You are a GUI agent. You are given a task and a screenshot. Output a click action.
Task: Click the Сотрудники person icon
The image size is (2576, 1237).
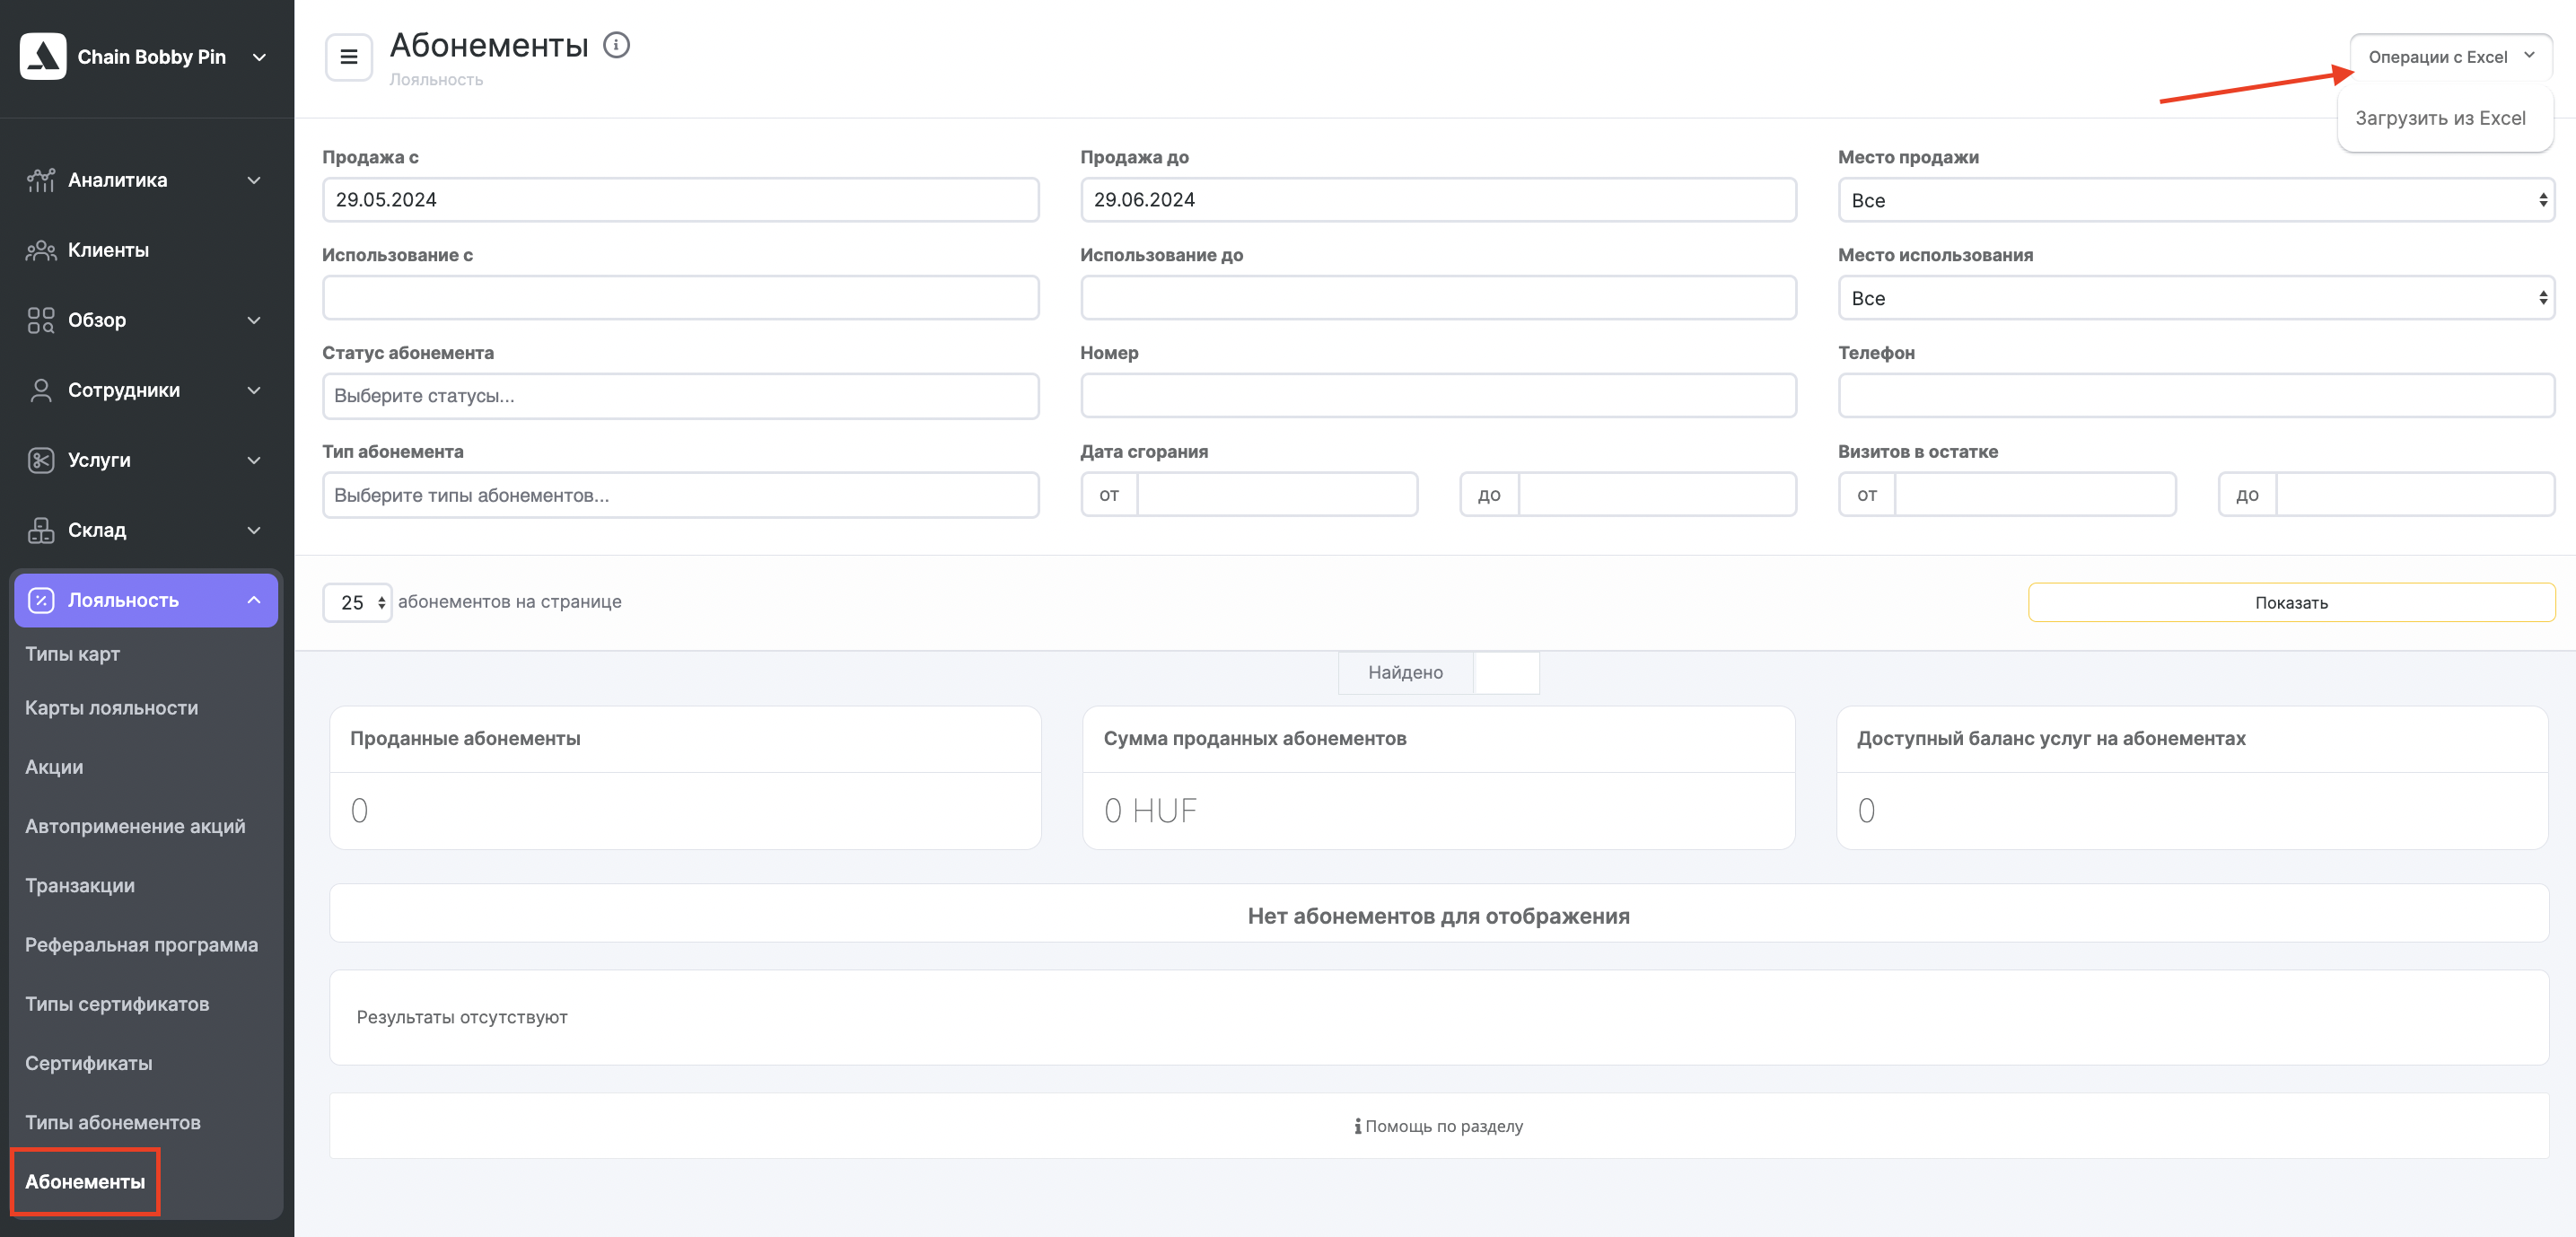click(40, 390)
